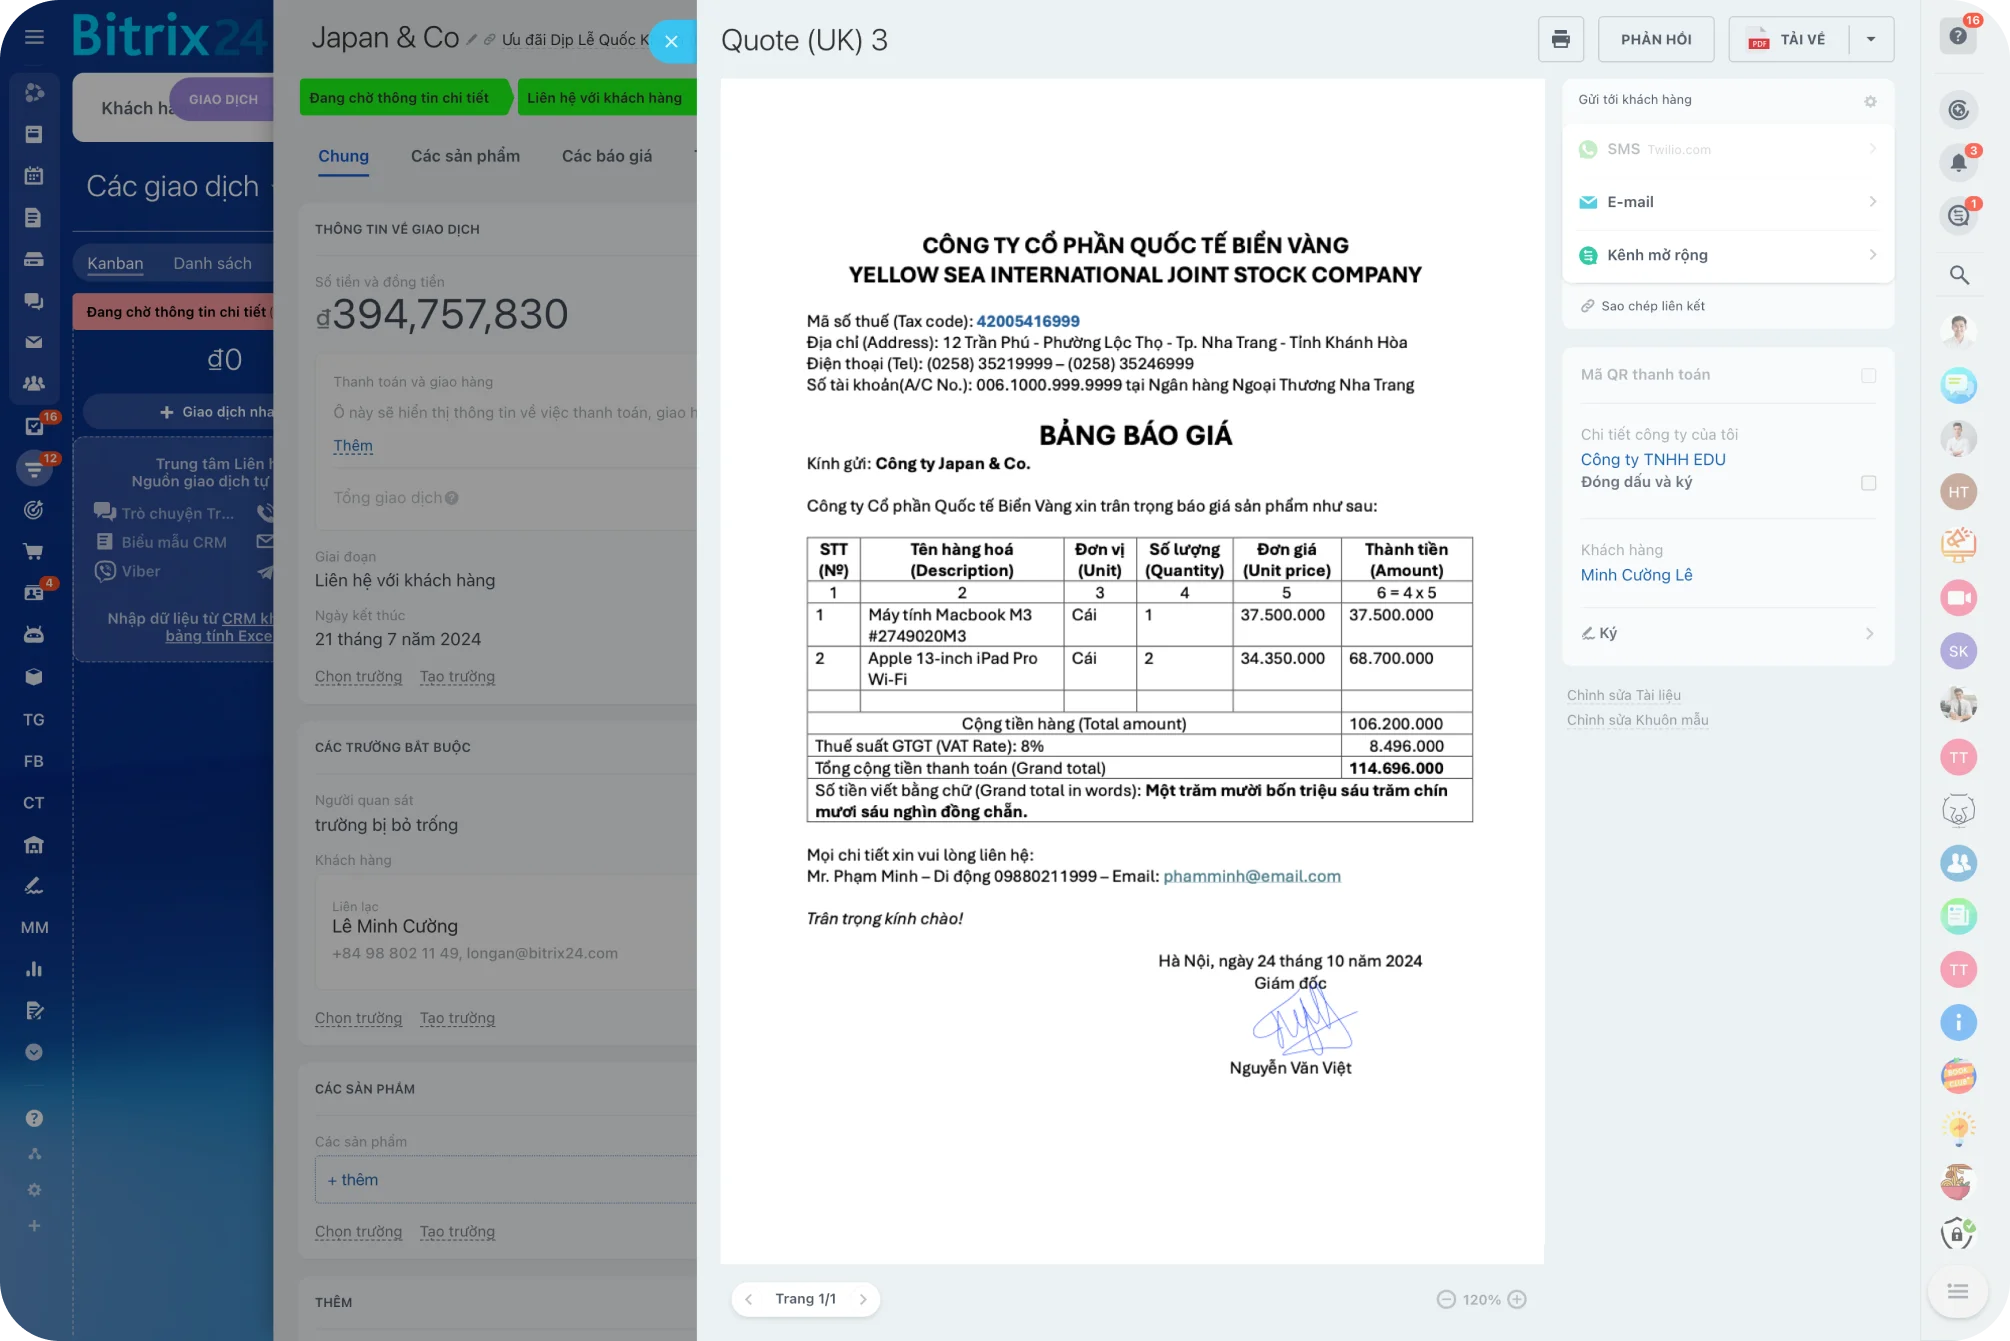Viewport: 2010px width, 1341px height.
Task: Switch to Các sản phẩm tab
Action: point(465,156)
